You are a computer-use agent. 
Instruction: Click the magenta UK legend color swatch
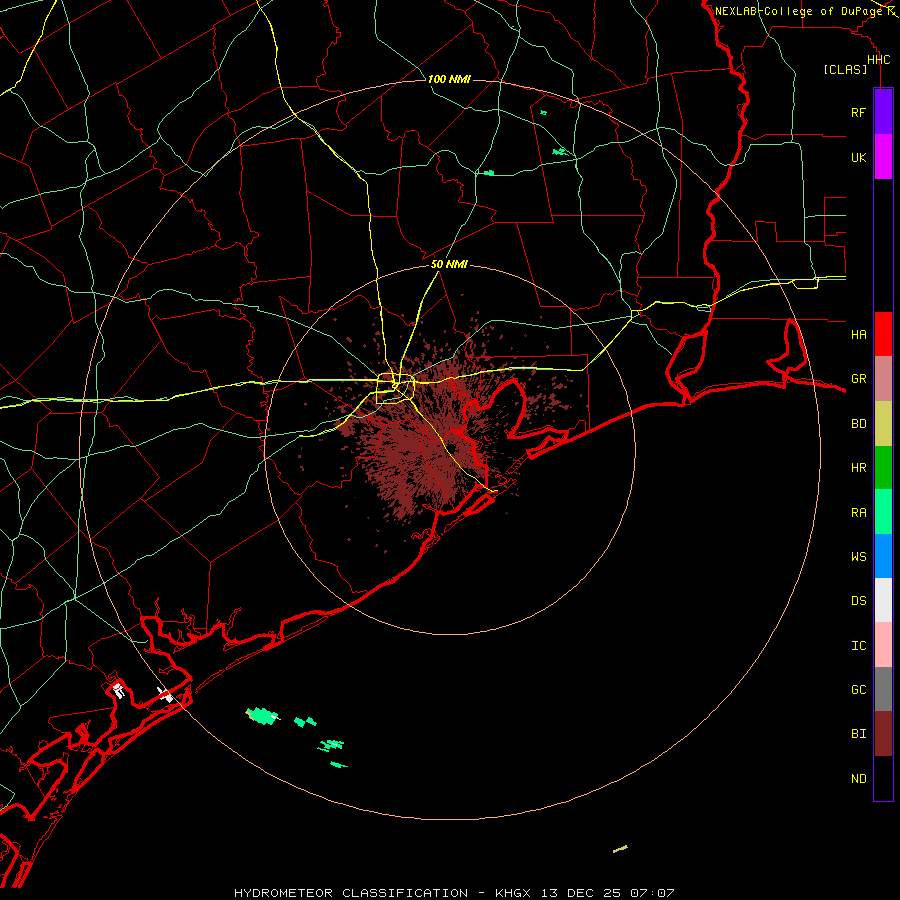pos(883,157)
